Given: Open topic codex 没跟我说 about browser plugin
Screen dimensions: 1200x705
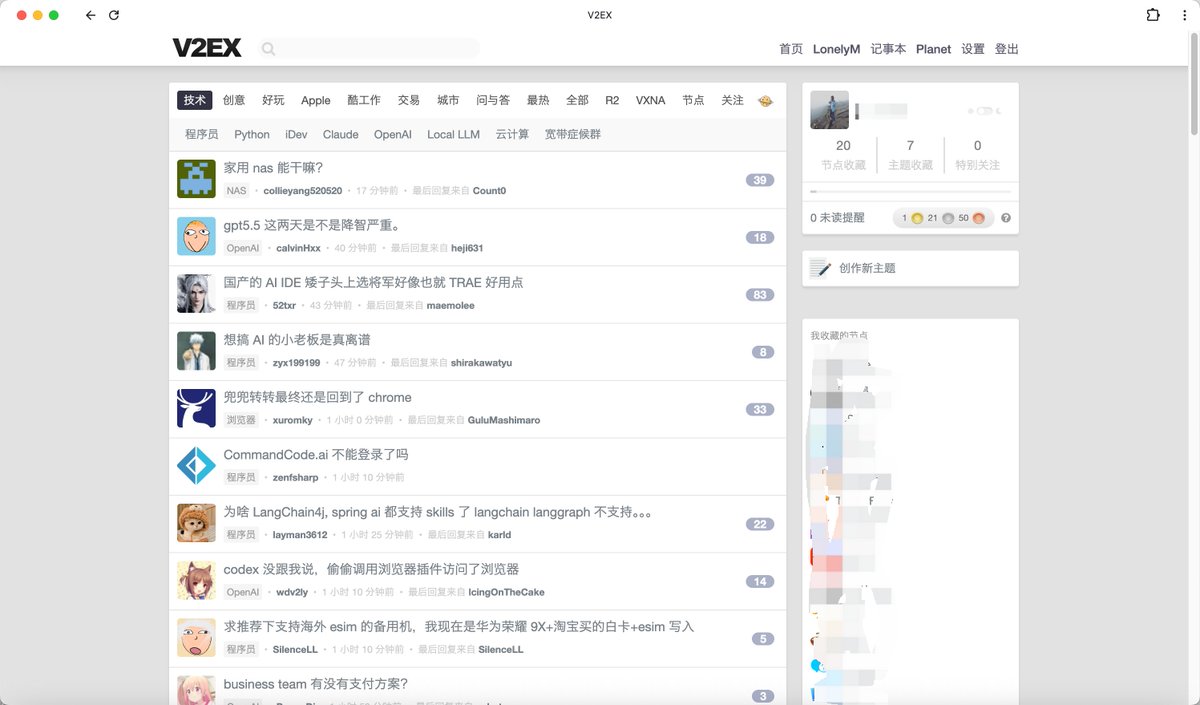Looking at the screenshot, I should pos(371,569).
